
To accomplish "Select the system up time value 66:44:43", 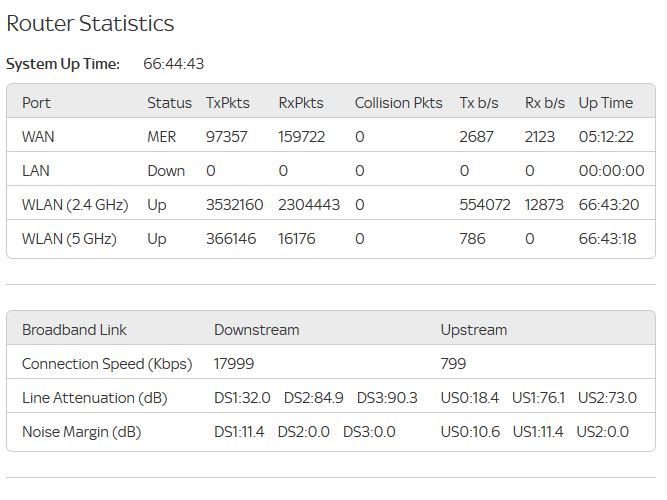I will [x=173, y=64].
